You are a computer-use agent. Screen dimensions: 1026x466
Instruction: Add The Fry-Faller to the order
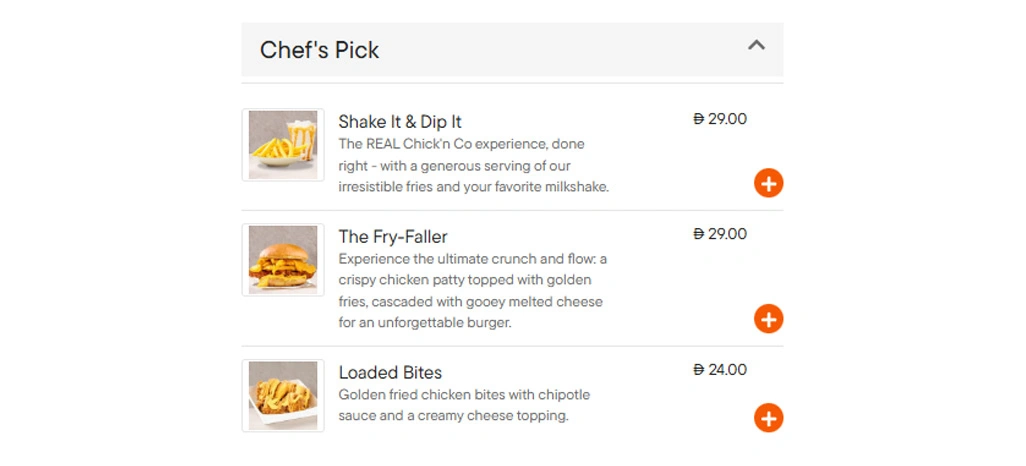point(768,319)
